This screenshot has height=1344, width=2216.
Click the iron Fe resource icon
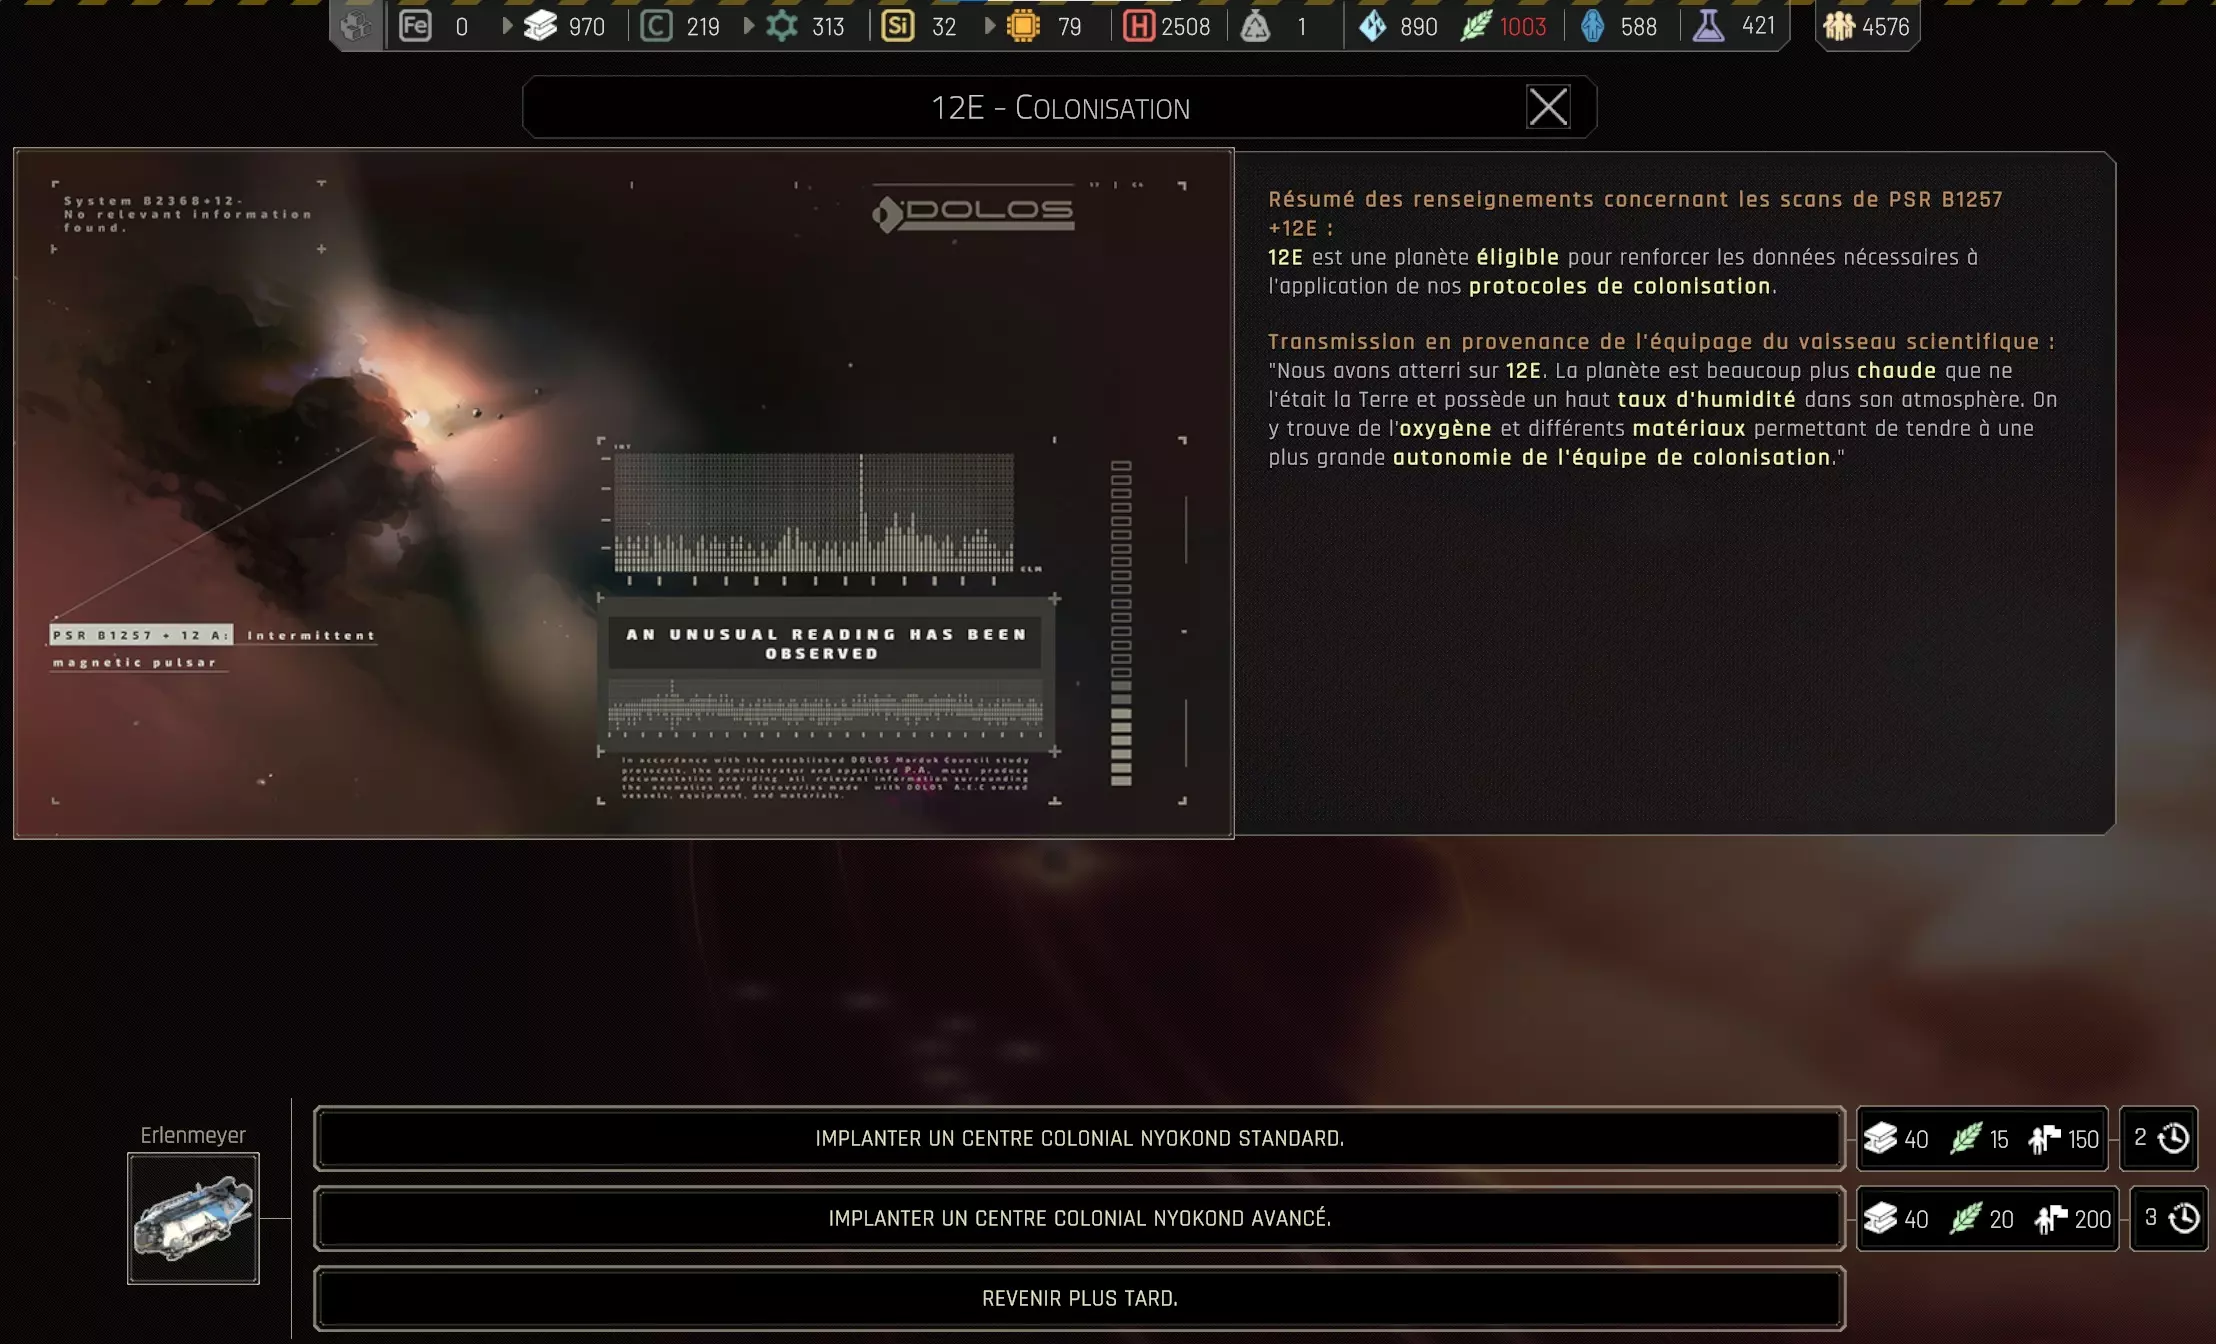[415, 26]
